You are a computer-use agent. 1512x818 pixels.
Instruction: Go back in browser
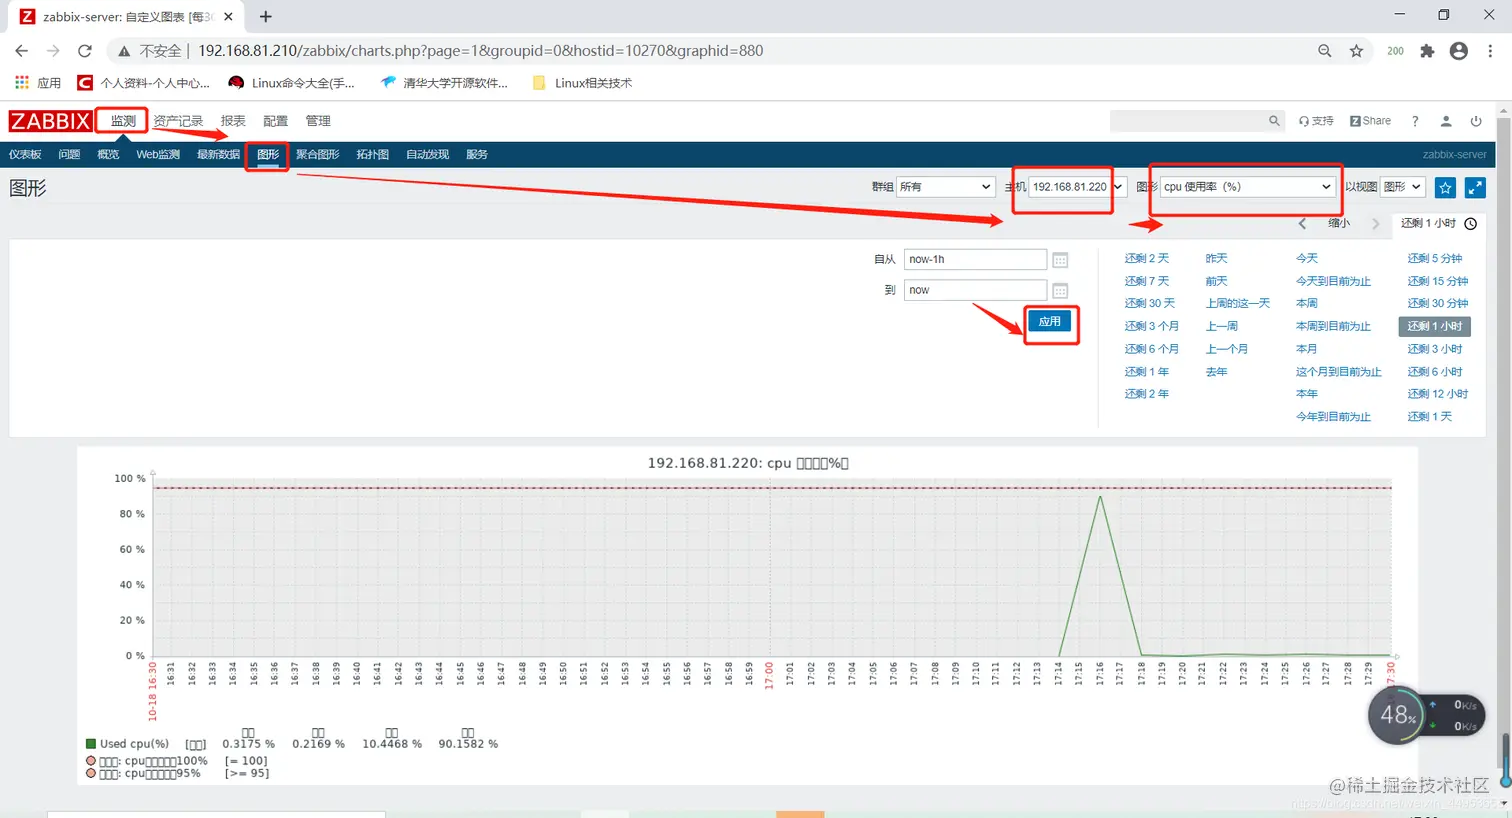pyautogui.click(x=22, y=51)
